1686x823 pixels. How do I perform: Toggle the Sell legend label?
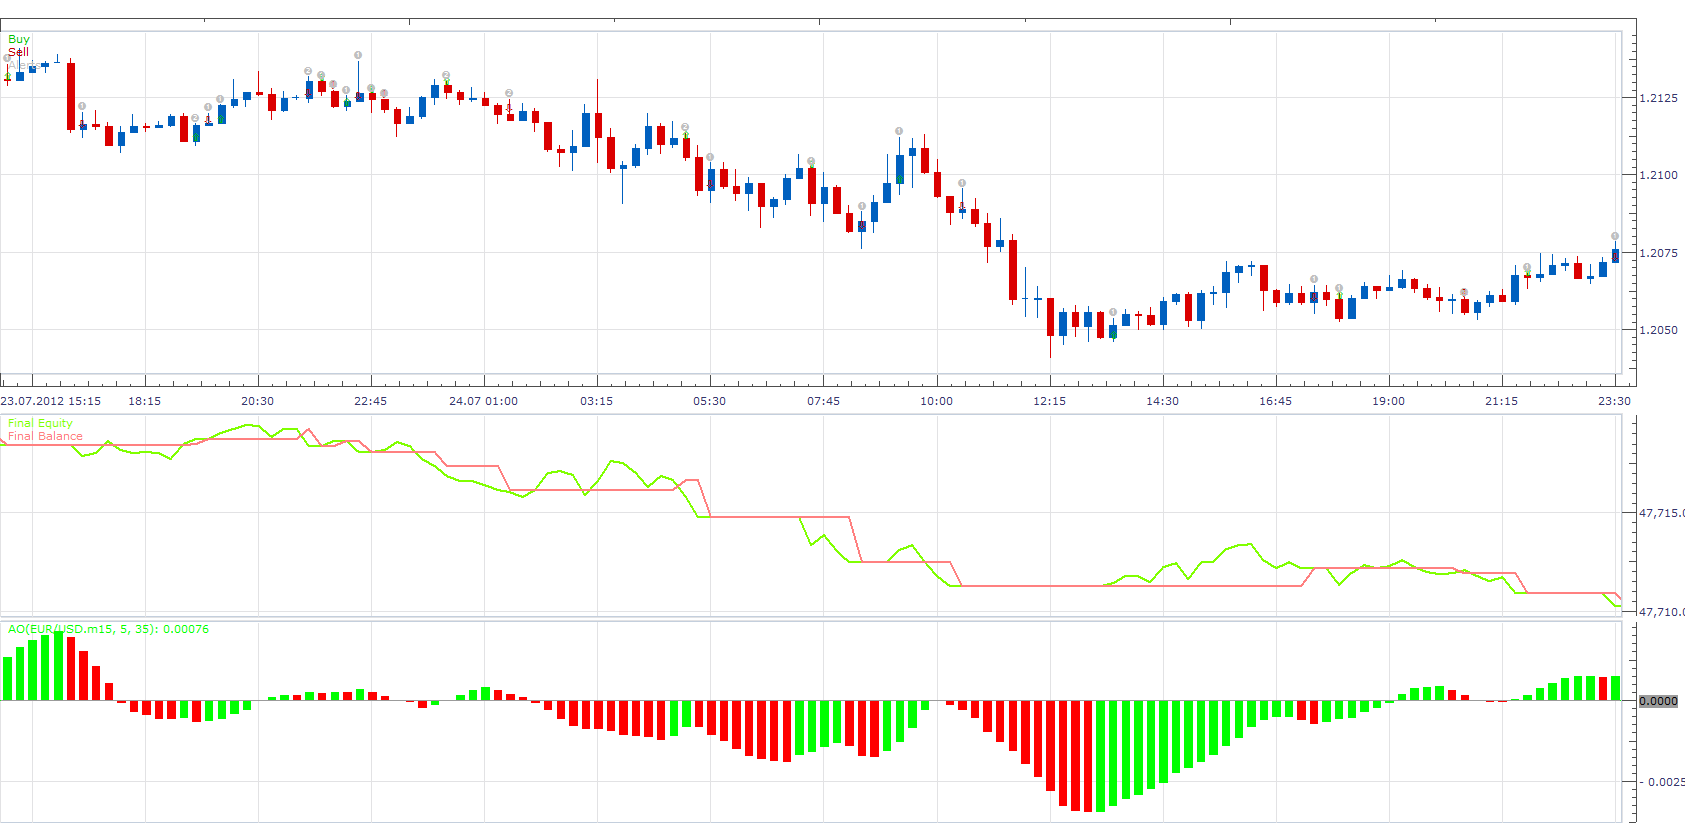[19, 52]
